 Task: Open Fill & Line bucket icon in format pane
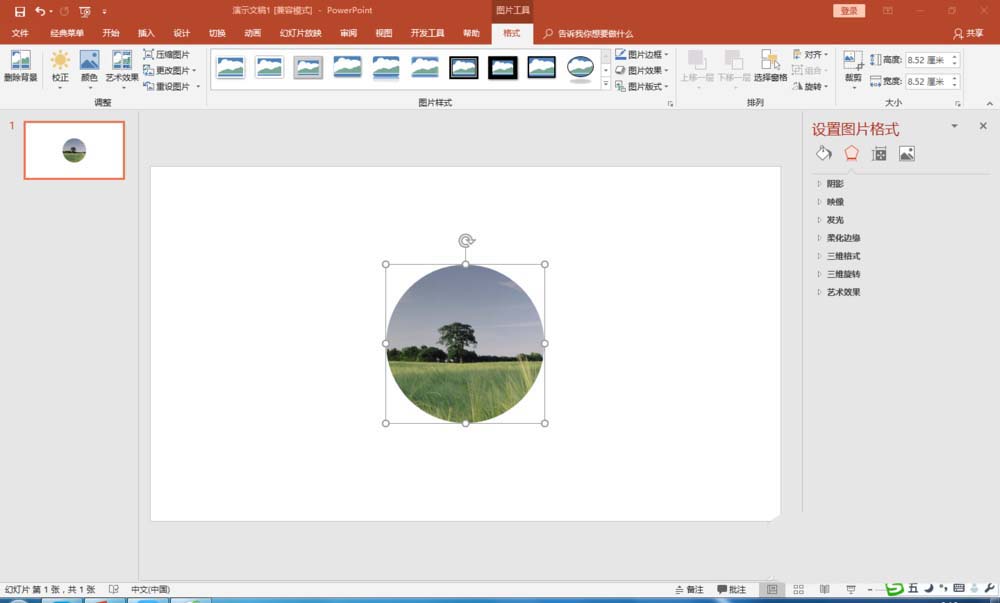click(823, 154)
